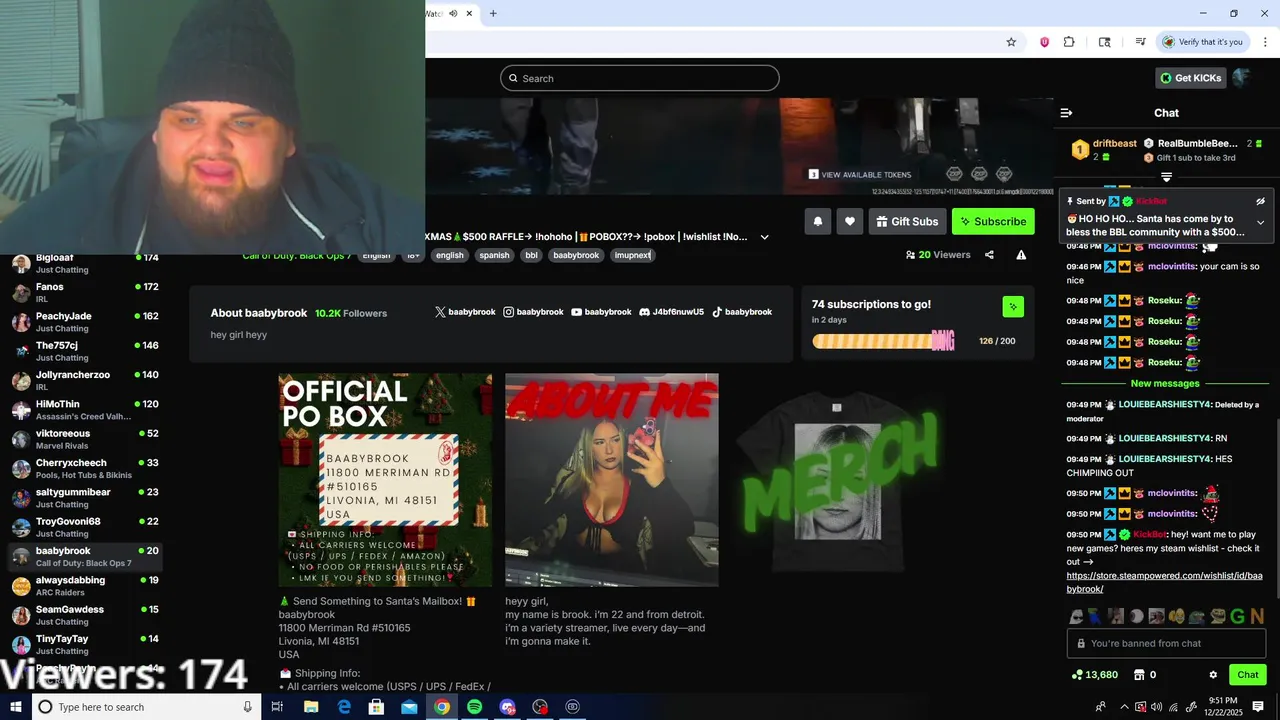Click the imupnext tag
Screen dimensions: 1280x720
(632, 255)
